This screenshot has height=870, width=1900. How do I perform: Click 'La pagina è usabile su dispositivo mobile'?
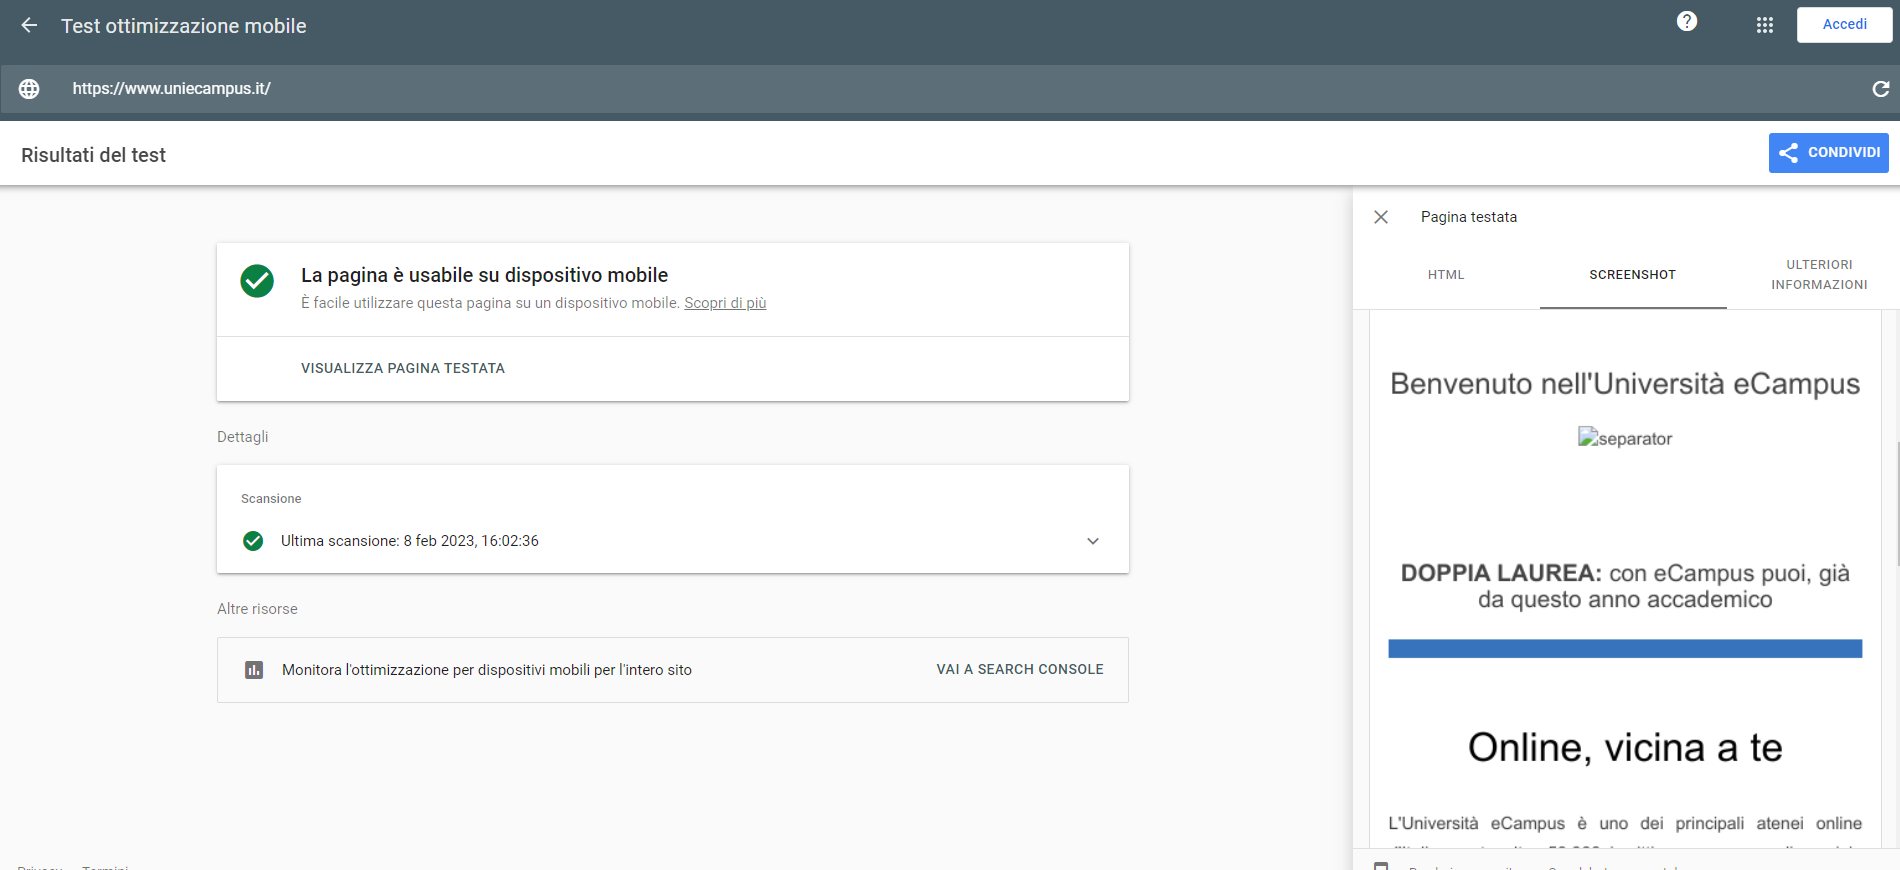(484, 275)
